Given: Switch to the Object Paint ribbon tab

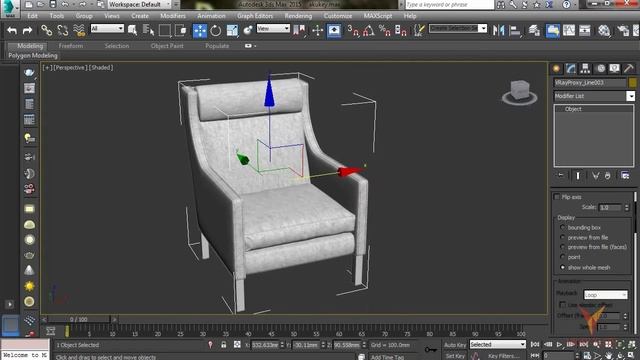Looking at the screenshot, I should (x=167, y=46).
